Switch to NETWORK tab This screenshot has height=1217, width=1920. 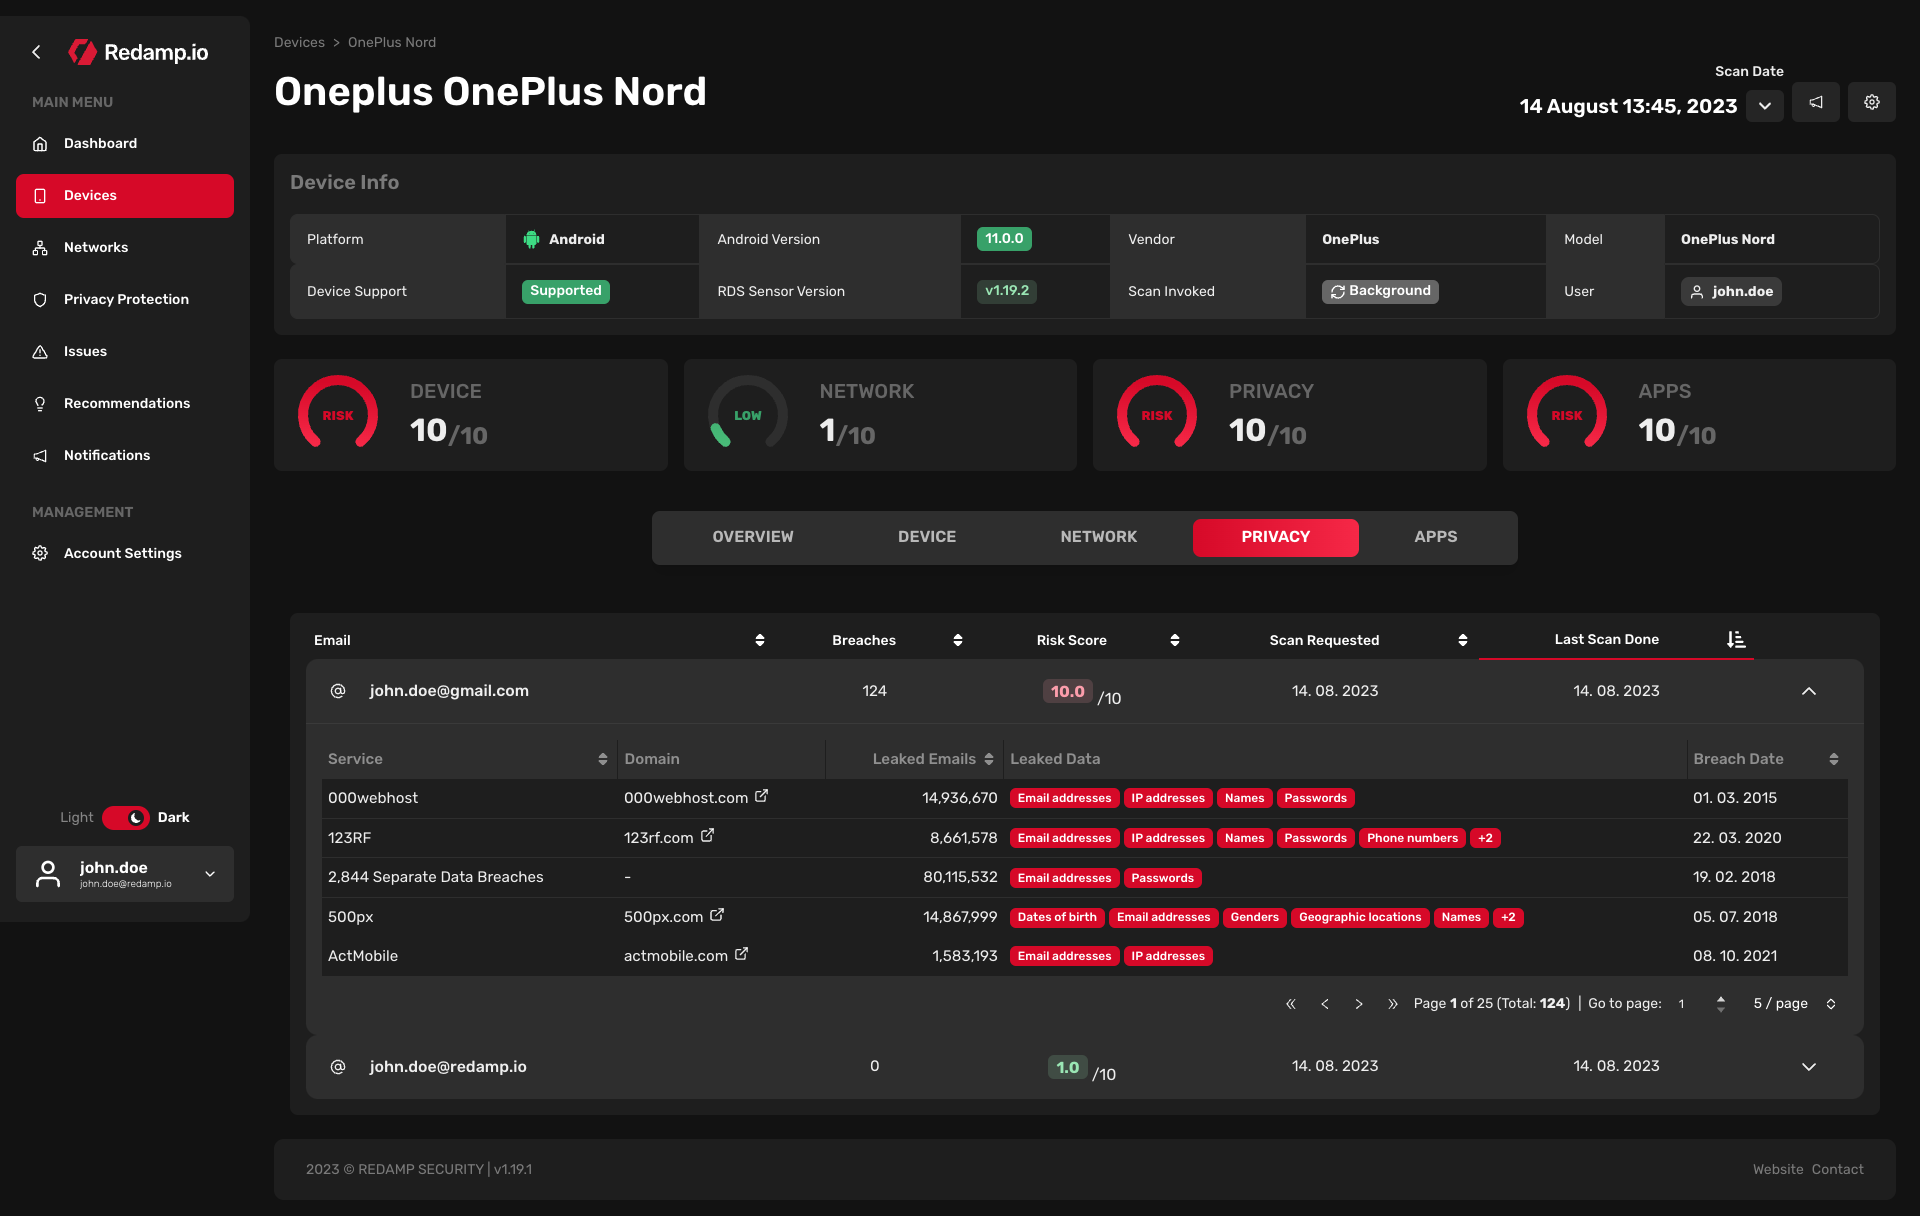1099,538
